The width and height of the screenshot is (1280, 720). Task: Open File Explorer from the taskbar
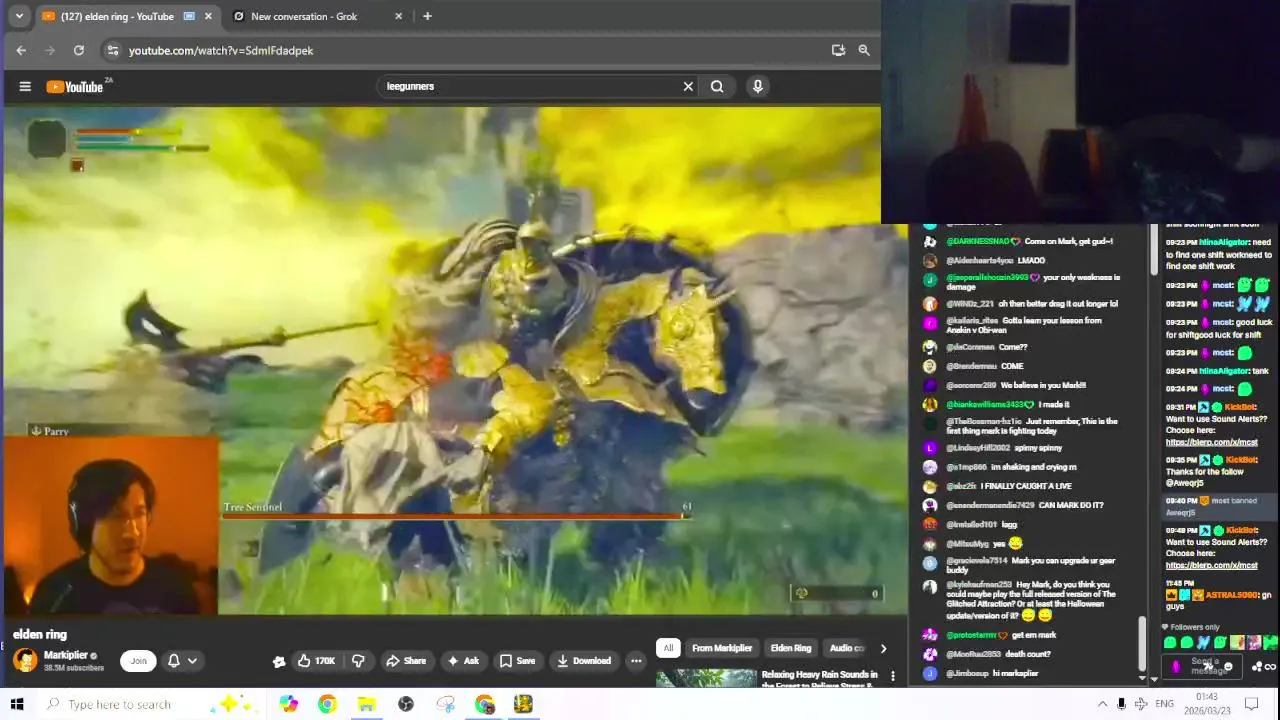(366, 704)
